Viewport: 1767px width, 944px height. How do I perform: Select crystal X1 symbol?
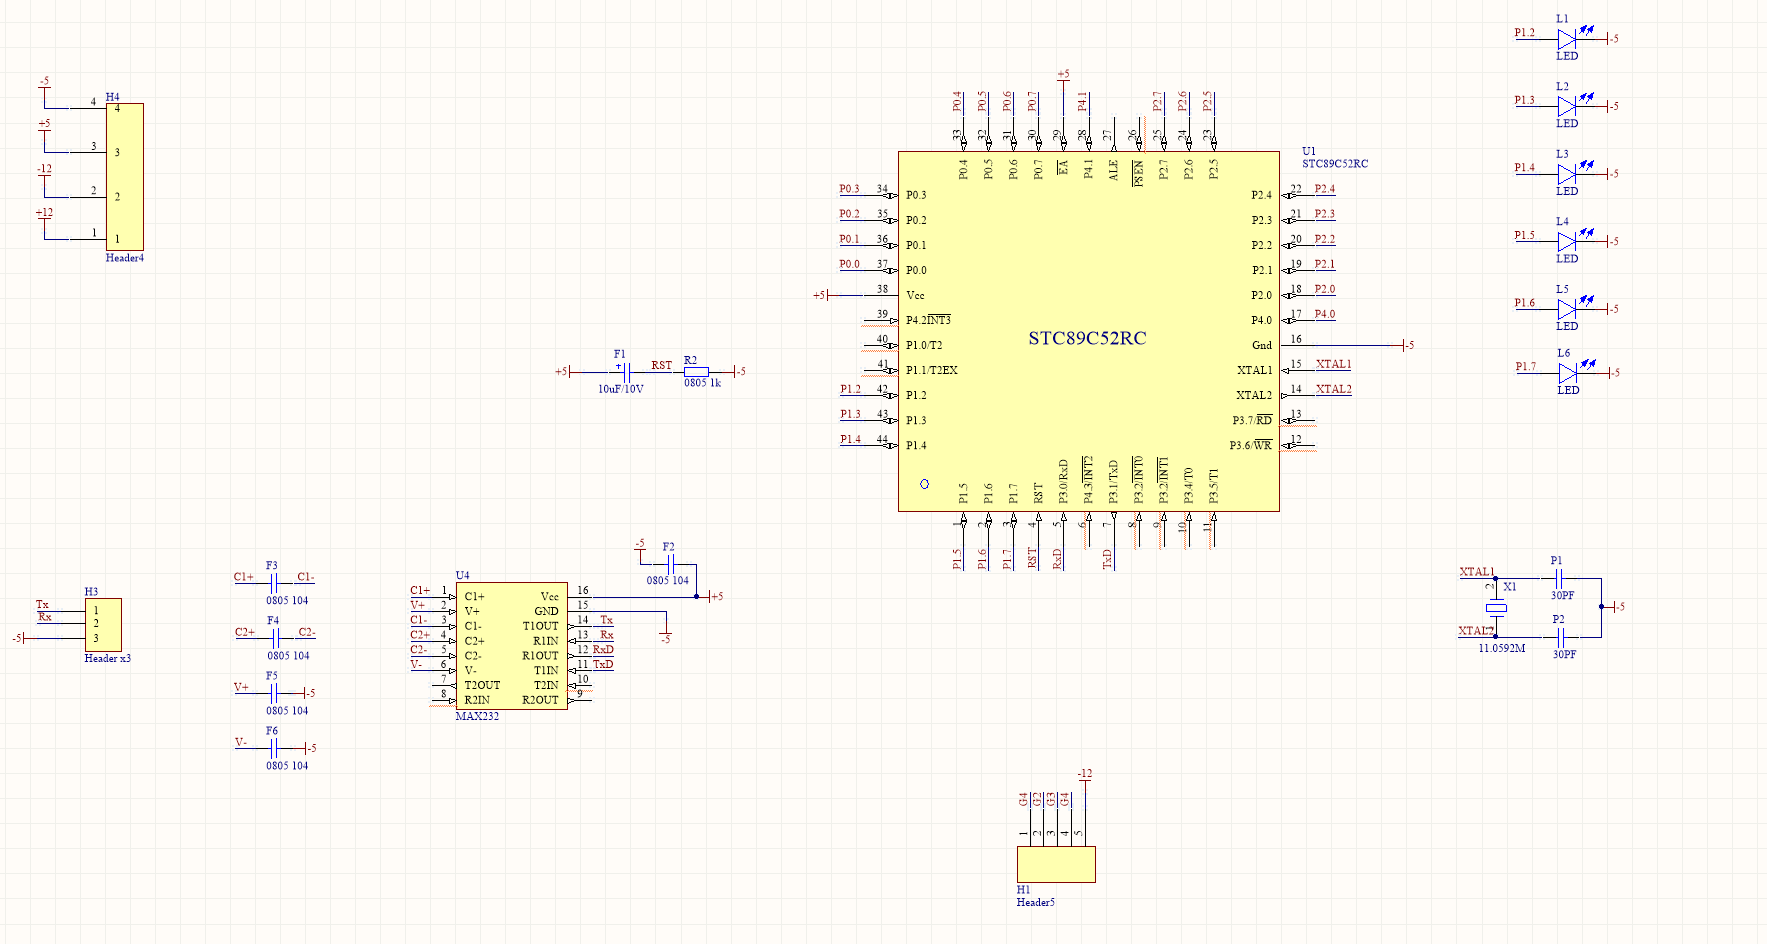coord(1496,608)
